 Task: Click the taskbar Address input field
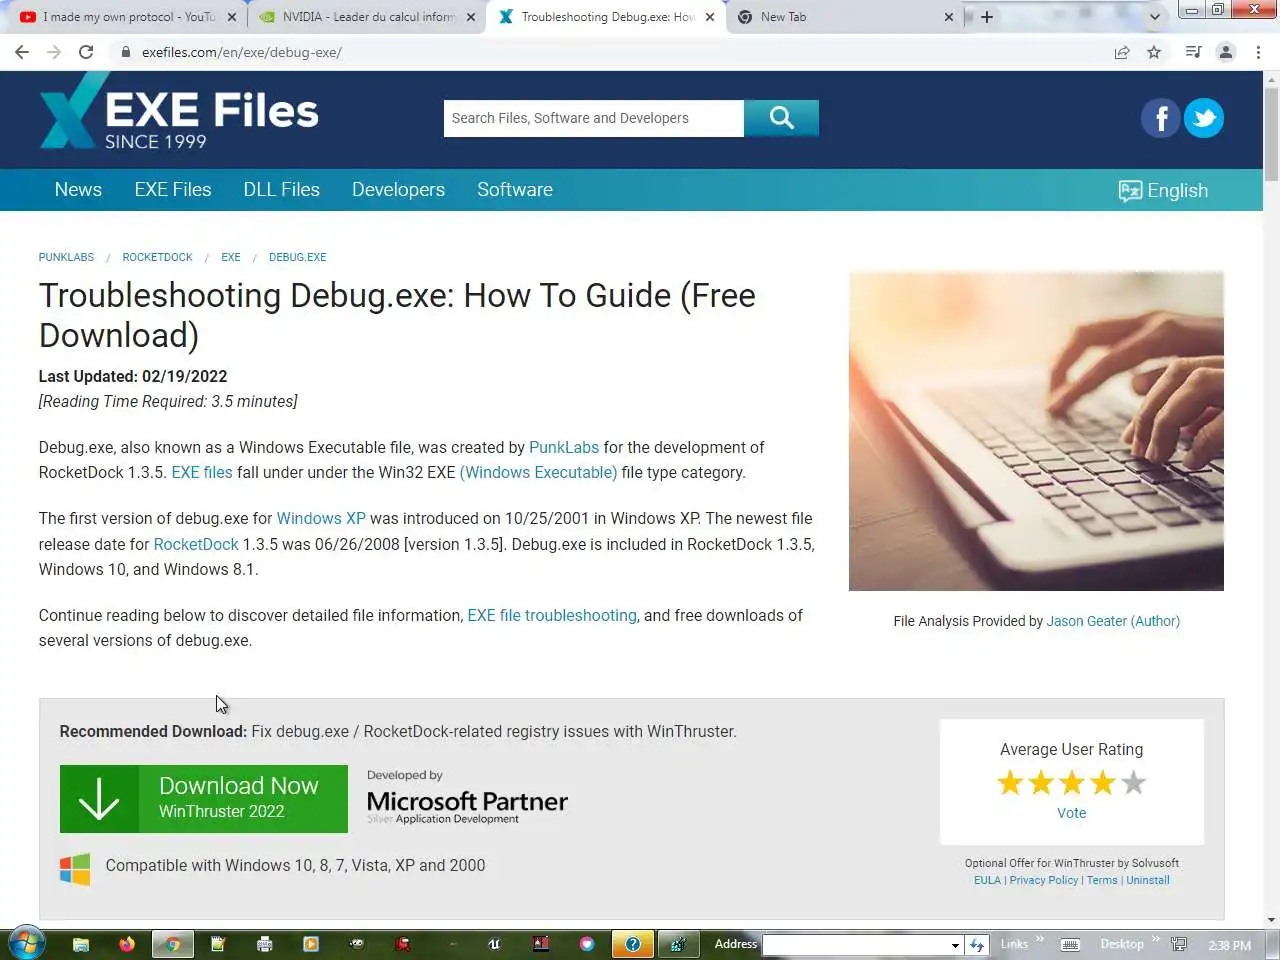point(856,945)
